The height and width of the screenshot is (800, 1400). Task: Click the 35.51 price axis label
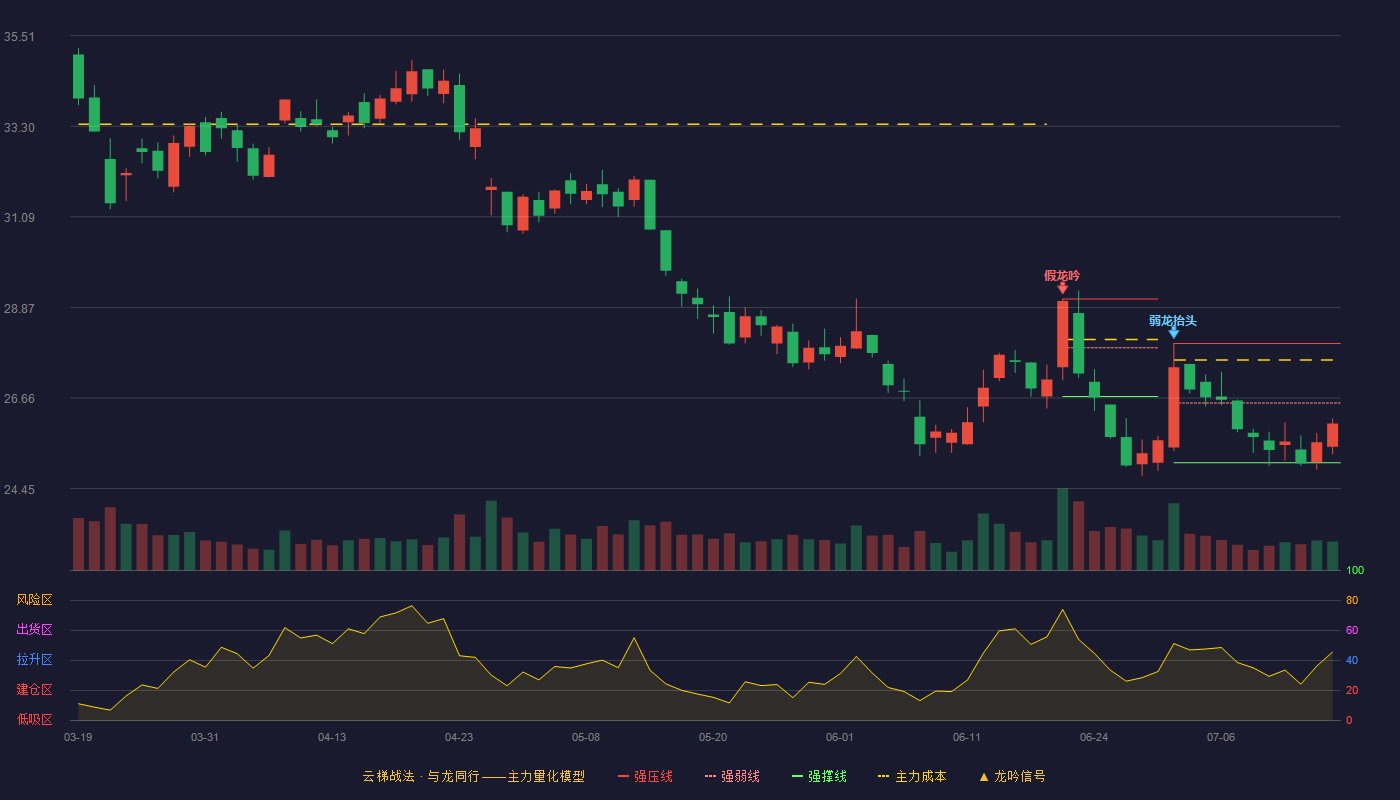tap(19, 37)
